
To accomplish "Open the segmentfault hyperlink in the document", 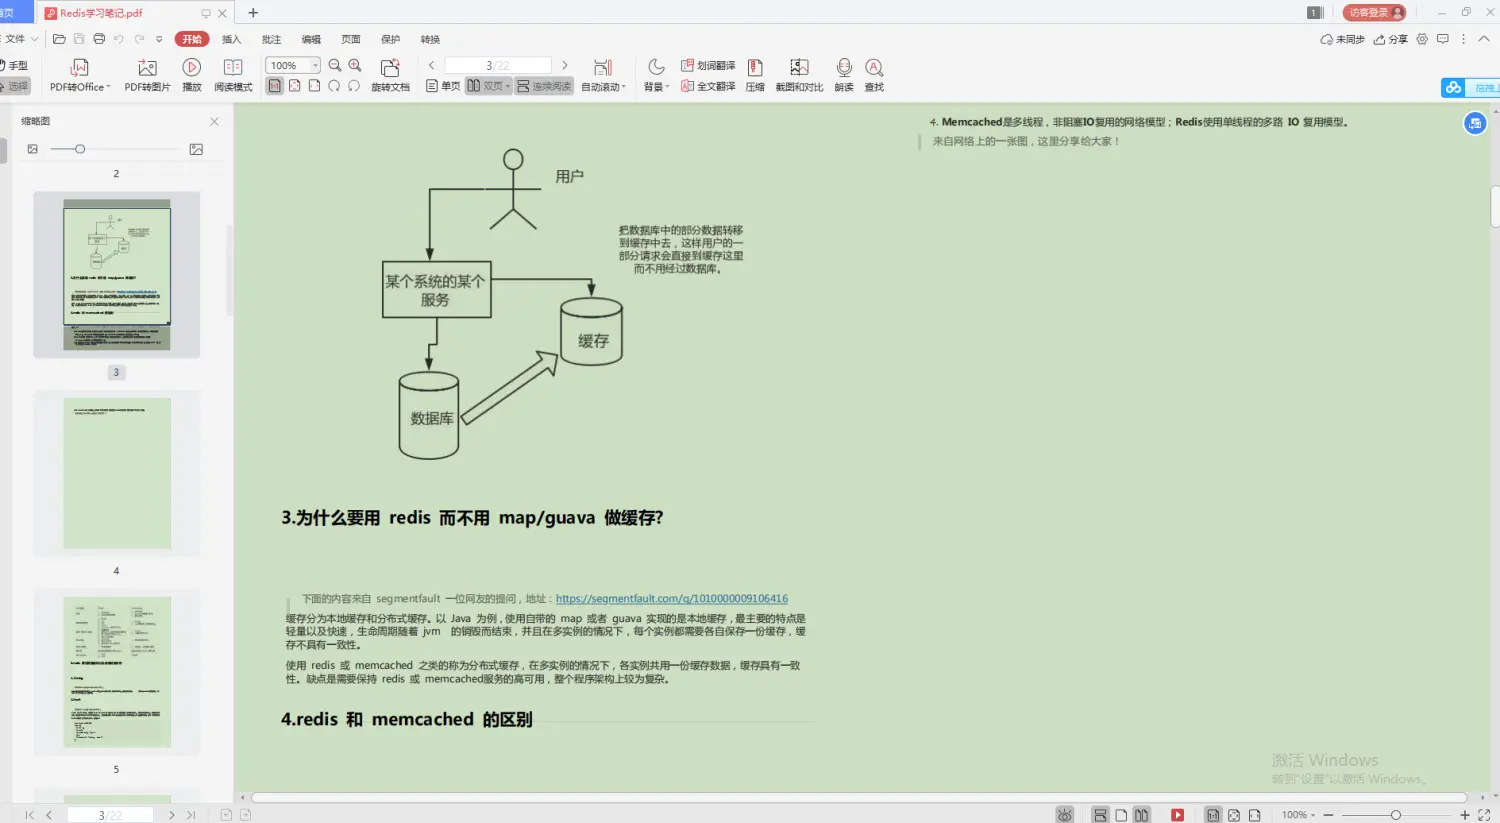I will coord(672,598).
